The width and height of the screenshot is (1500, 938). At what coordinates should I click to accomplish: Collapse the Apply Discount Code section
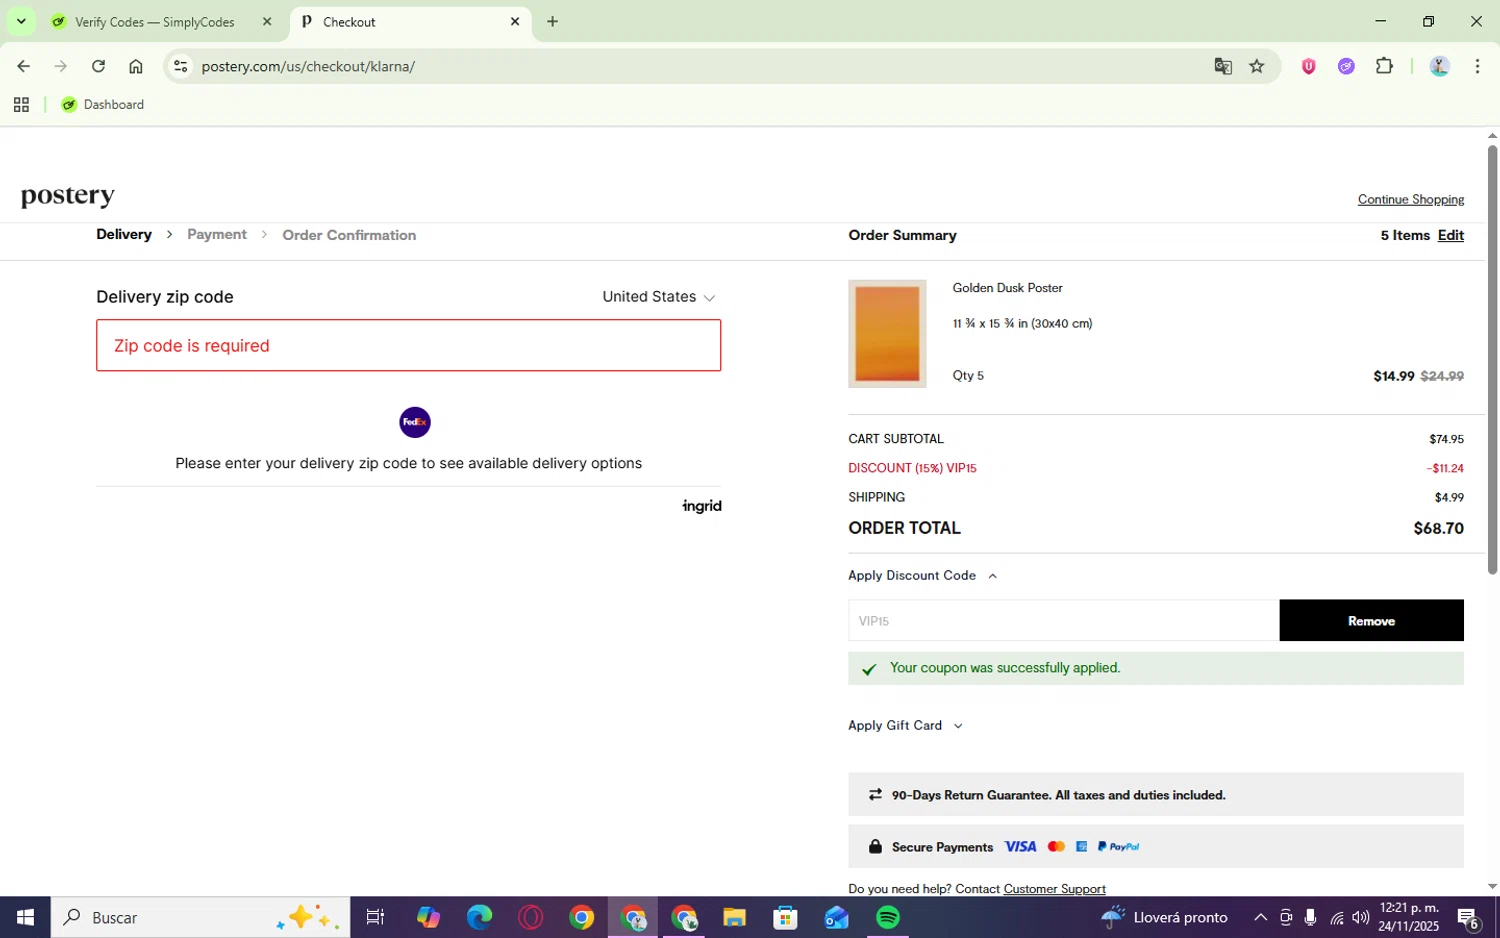[923, 576]
